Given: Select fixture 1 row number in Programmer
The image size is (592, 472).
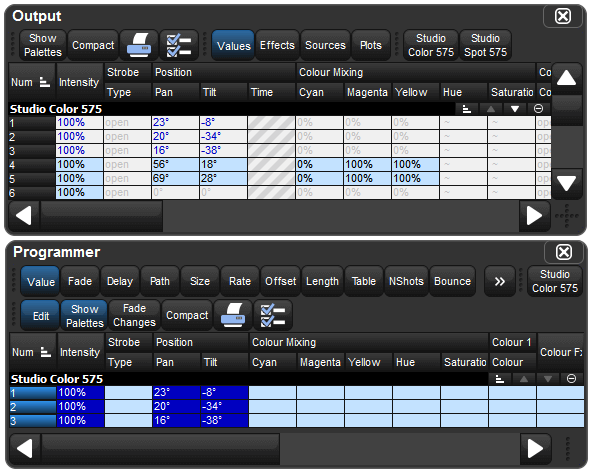Looking at the screenshot, I should (33, 393).
